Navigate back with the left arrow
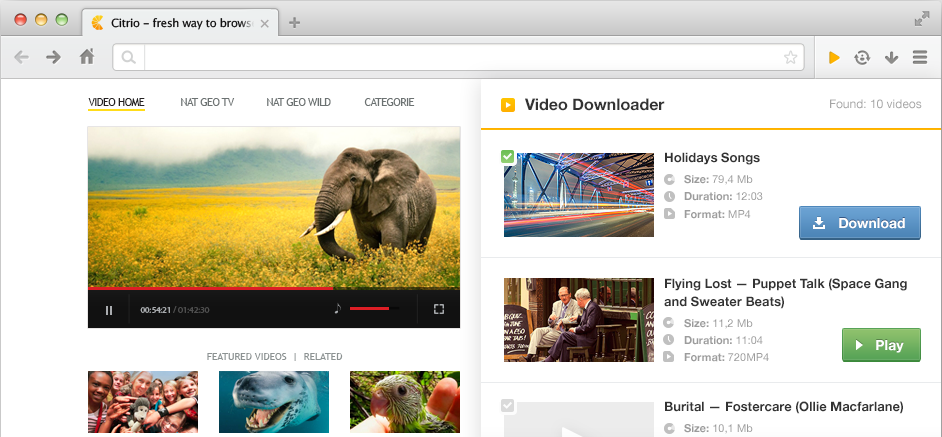The height and width of the screenshot is (437, 942). click(x=21, y=57)
